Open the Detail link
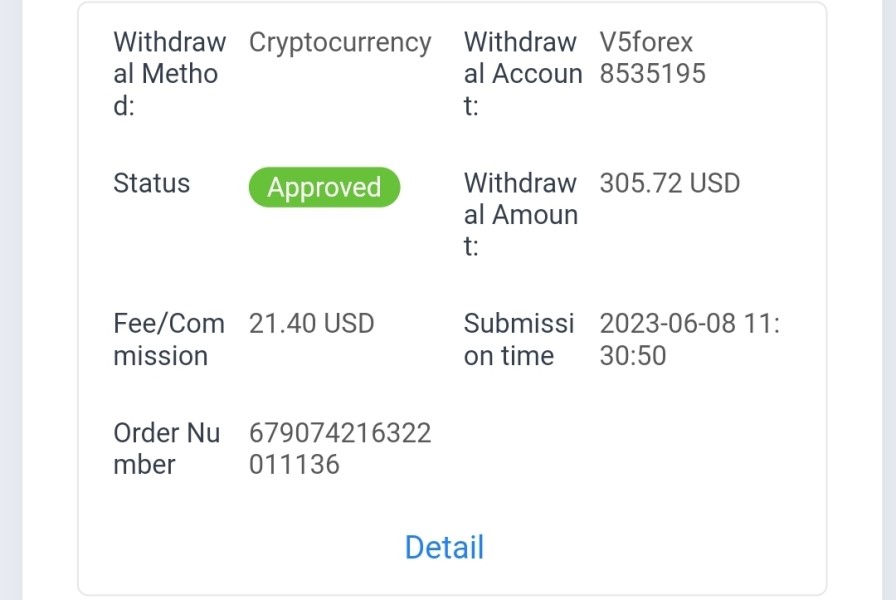896x600 pixels. [444, 547]
